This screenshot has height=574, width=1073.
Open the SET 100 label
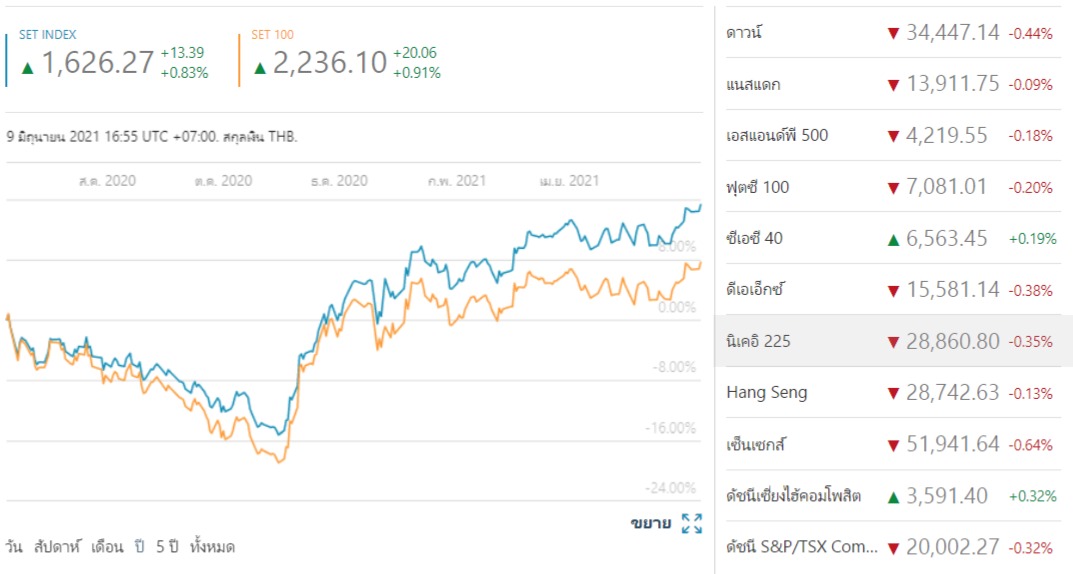274,35
